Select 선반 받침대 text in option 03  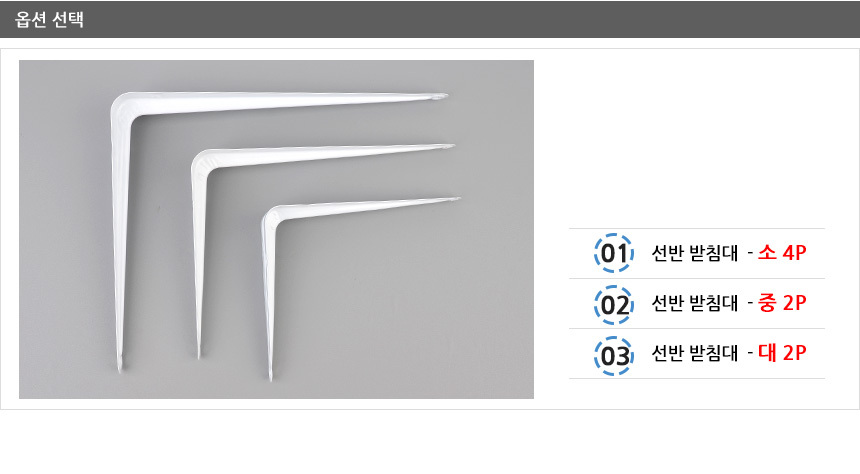point(694,353)
